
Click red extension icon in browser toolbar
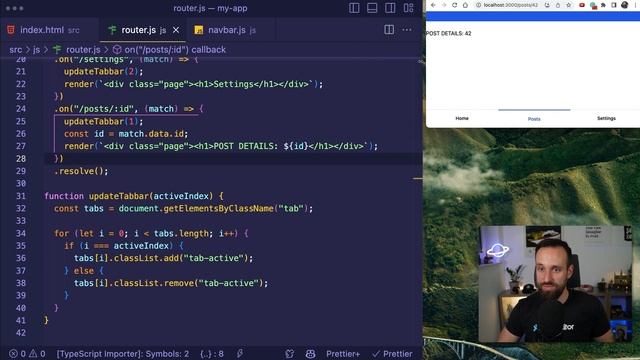[x=582, y=5]
